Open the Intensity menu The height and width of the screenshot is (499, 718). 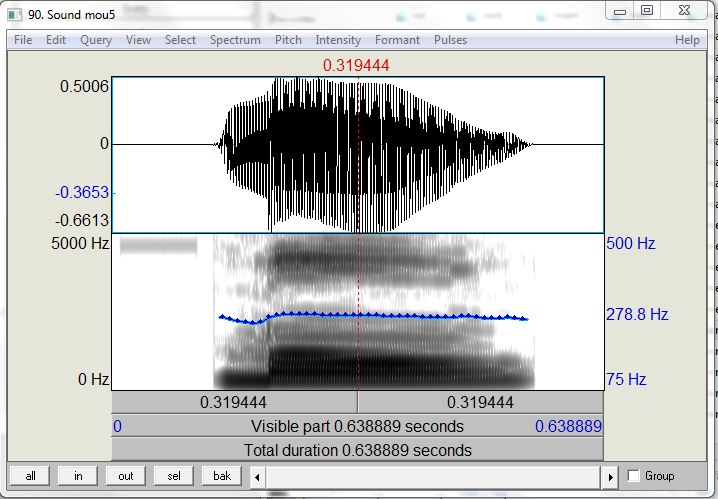click(x=338, y=40)
